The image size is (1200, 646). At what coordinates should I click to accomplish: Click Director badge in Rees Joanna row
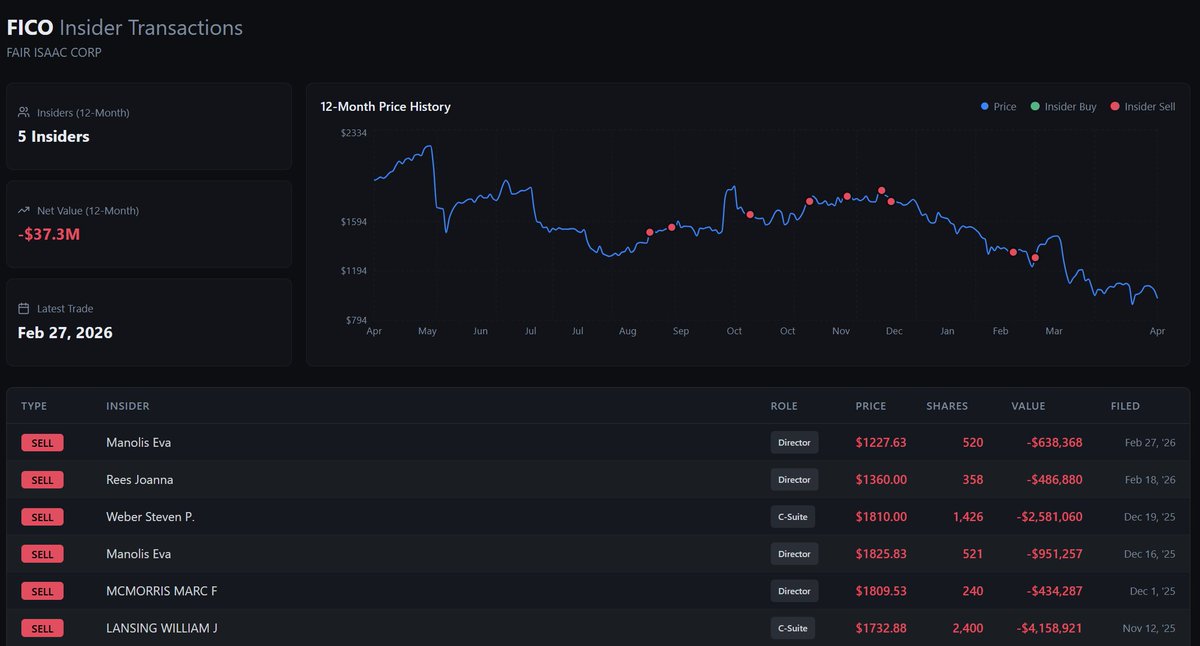[794, 479]
